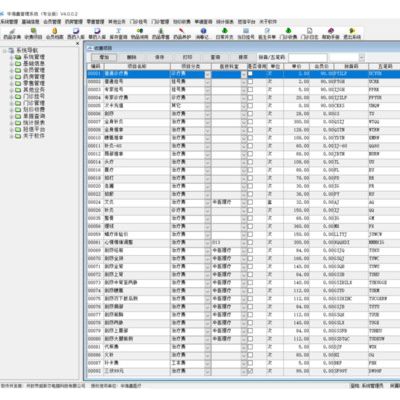Click the 增加 button
Viewport: 400px width, 400px height.
coord(104,57)
